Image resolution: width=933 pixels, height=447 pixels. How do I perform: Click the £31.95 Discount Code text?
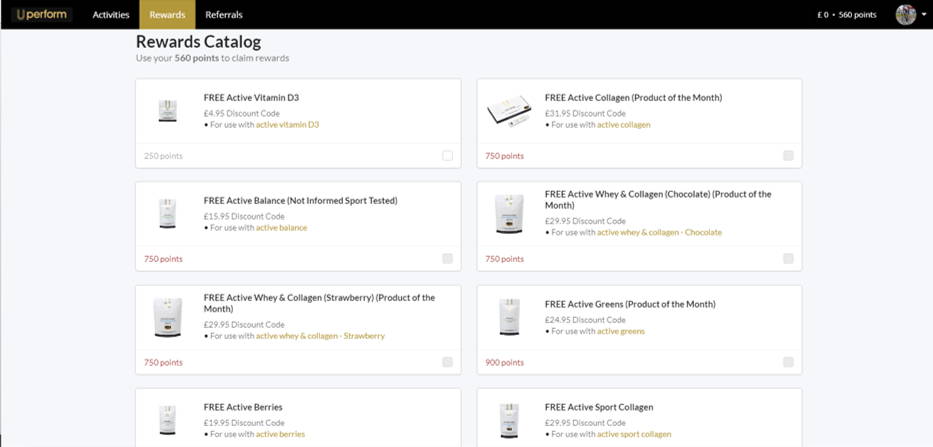(x=585, y=113)
